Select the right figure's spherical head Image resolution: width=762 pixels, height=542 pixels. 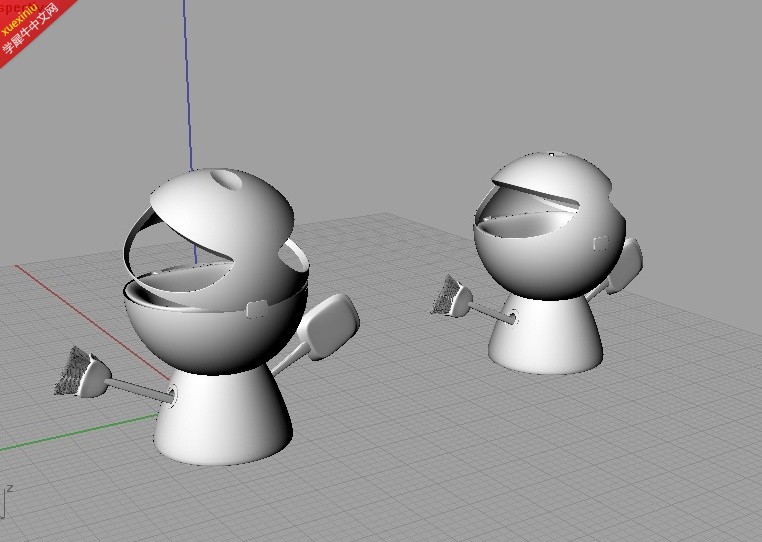(550, 226)
